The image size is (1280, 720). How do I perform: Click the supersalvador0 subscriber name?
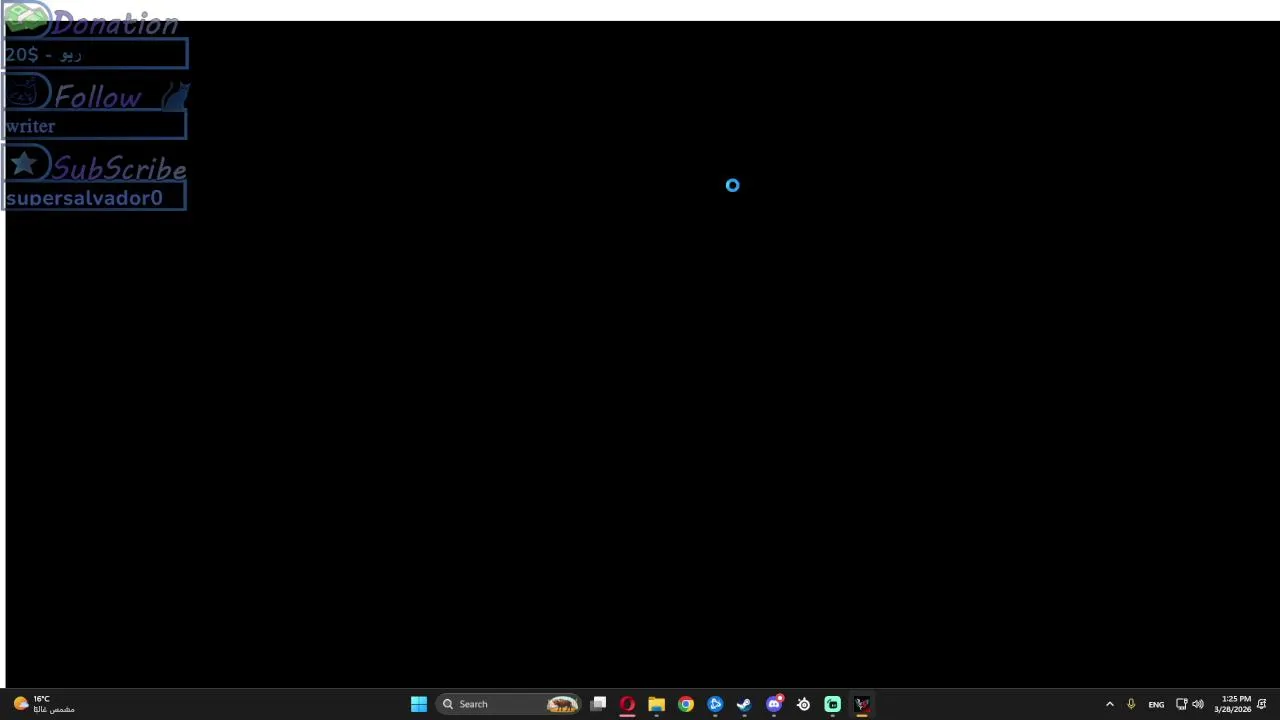pyautogui.click(x=84, y=198)
